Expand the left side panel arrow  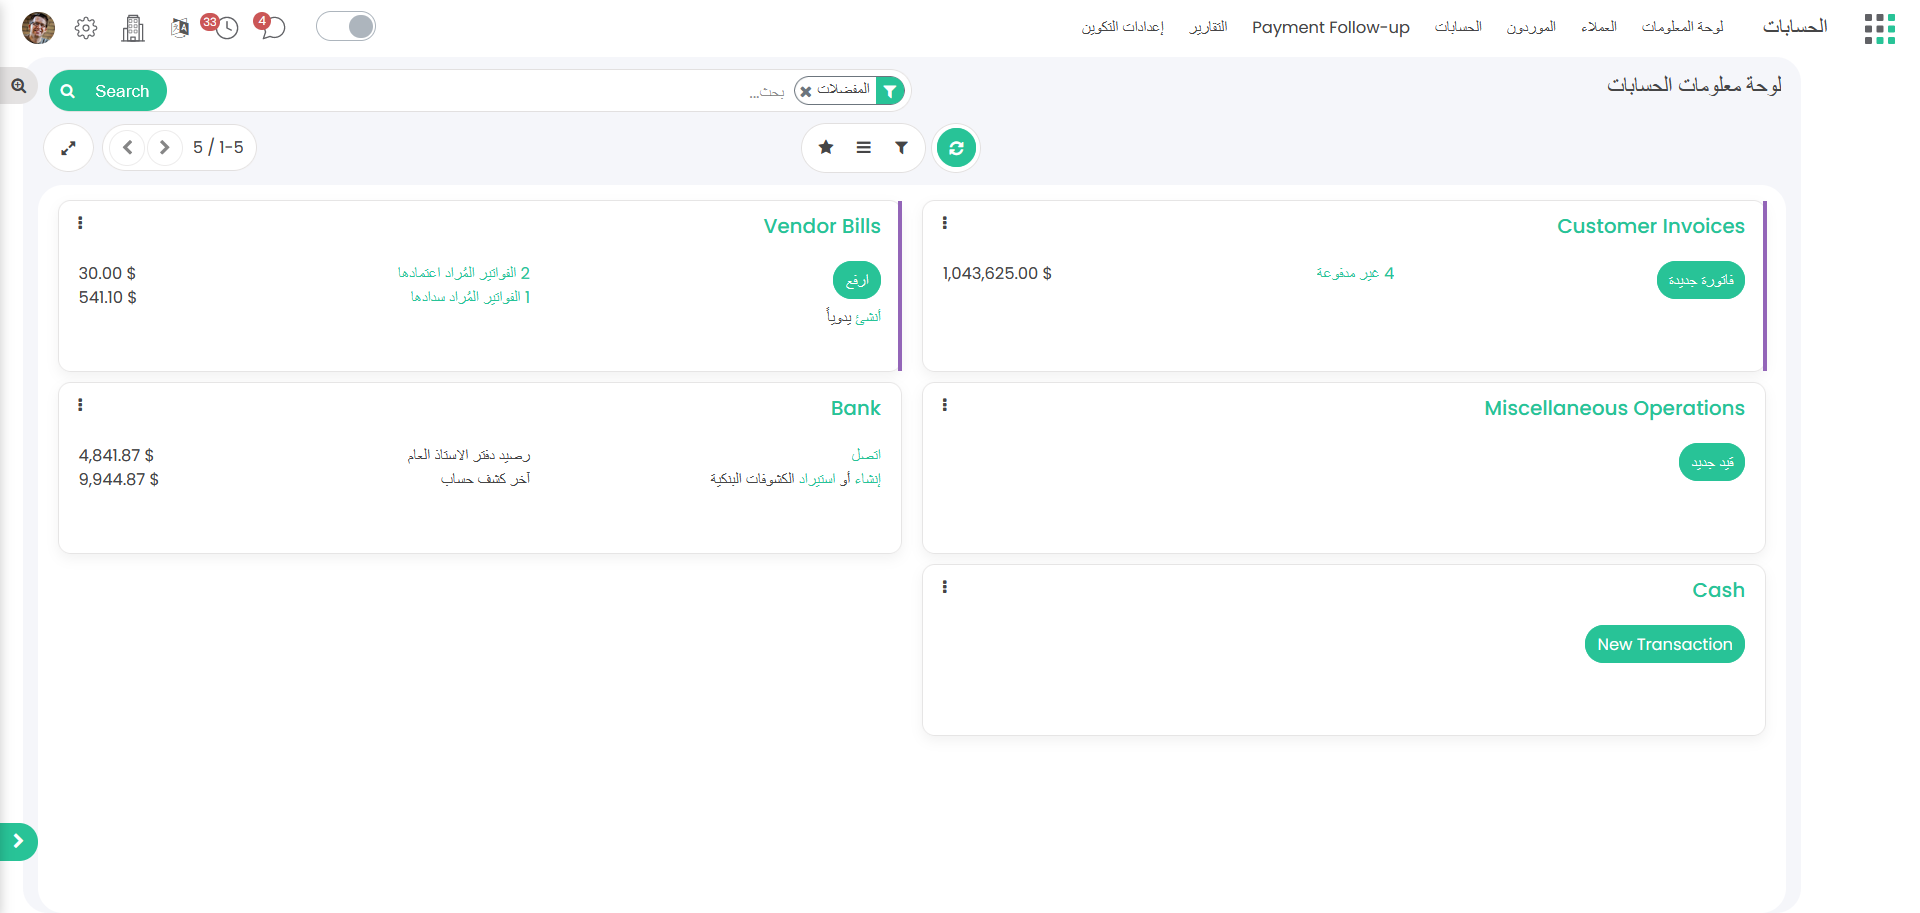18,841
